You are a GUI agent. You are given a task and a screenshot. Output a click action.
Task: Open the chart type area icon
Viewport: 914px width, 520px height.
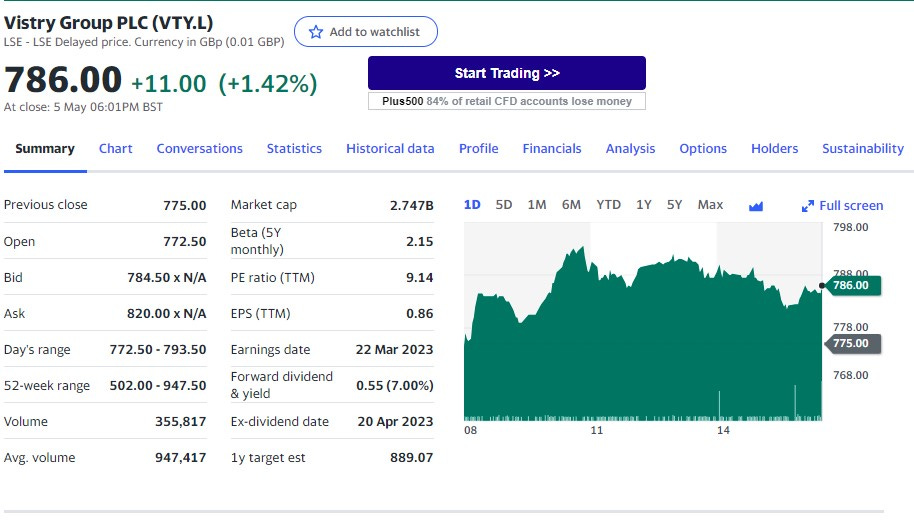755,206
